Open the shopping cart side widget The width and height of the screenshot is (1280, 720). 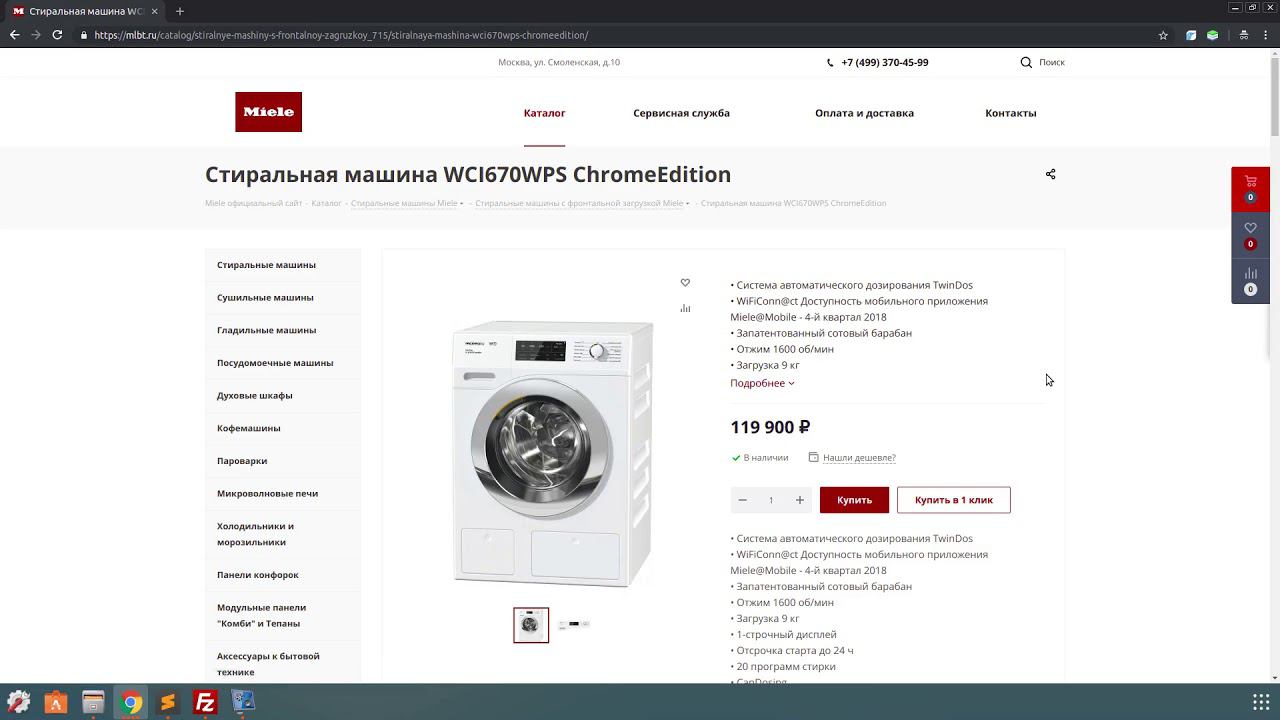click(1250, 188)
